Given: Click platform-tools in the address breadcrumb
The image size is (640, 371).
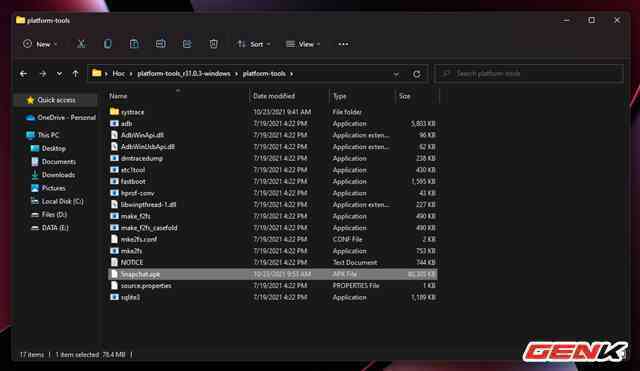Looking at the screenshot, I should [x=264, y=74].
